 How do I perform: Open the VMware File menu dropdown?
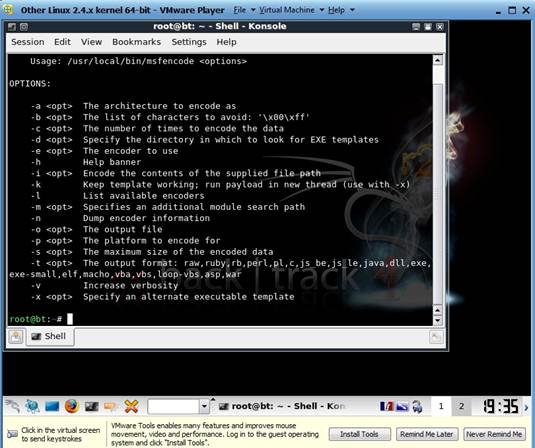(244, 10)
